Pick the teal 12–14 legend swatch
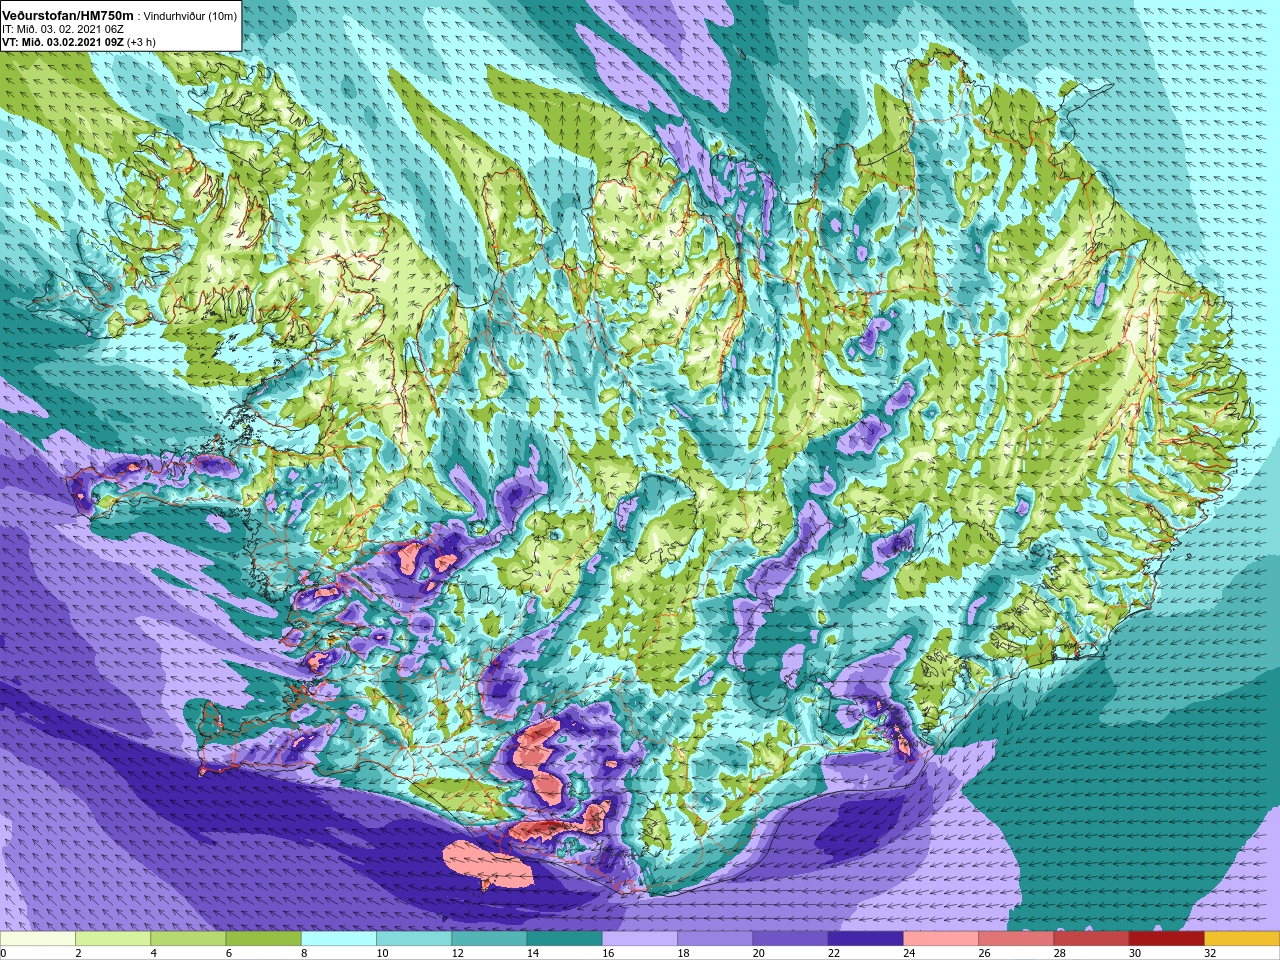Viewport: 1280px width, 960px height. point(489,939)
